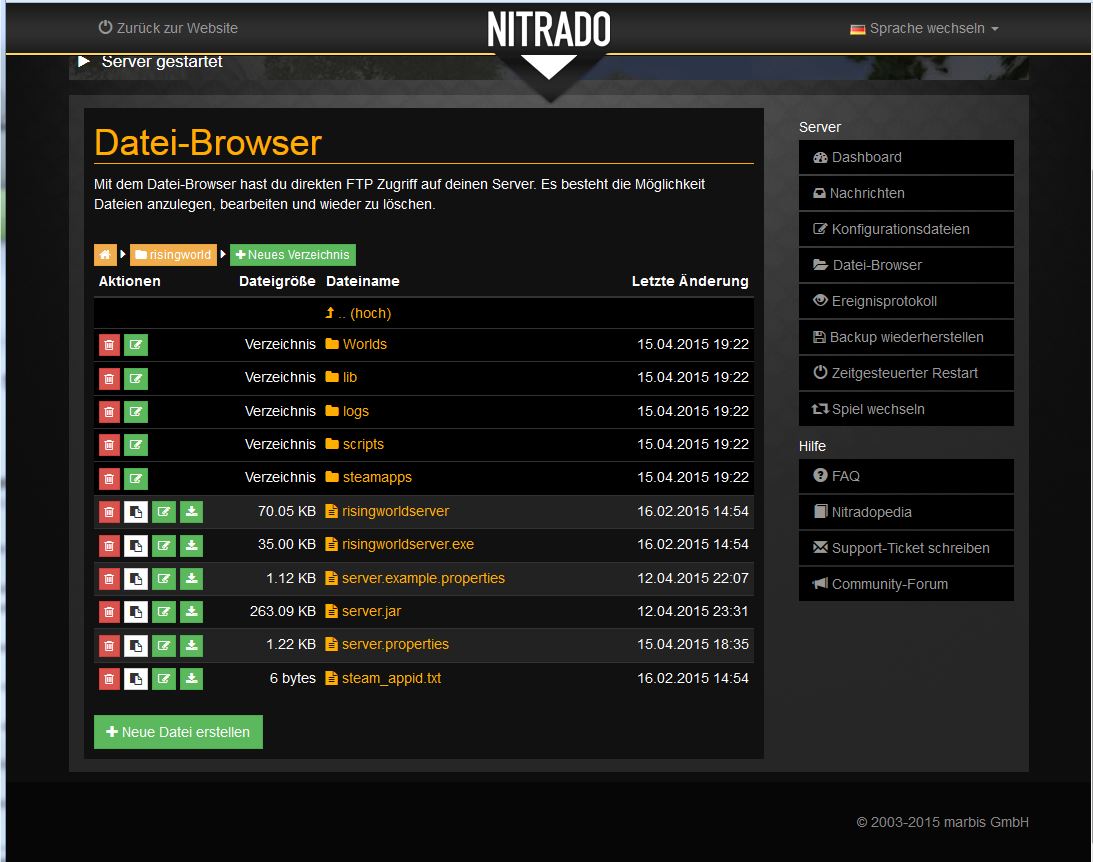1093x862 pixels.
Task: Select Konfigurationsdateien in the sidebar
Action: coord(900,229)
